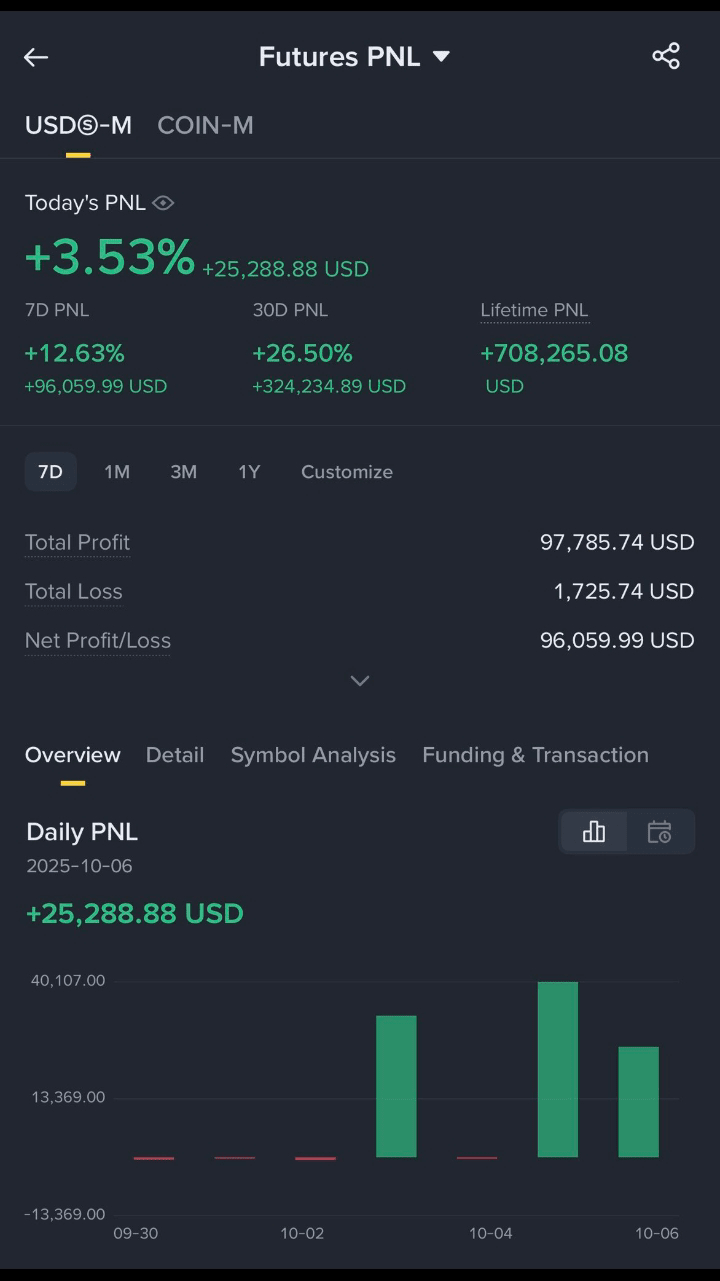The height and width of the screenshot is (1281, 720).
Task: Tap the Lifetime PNL label
Action: 534,310
